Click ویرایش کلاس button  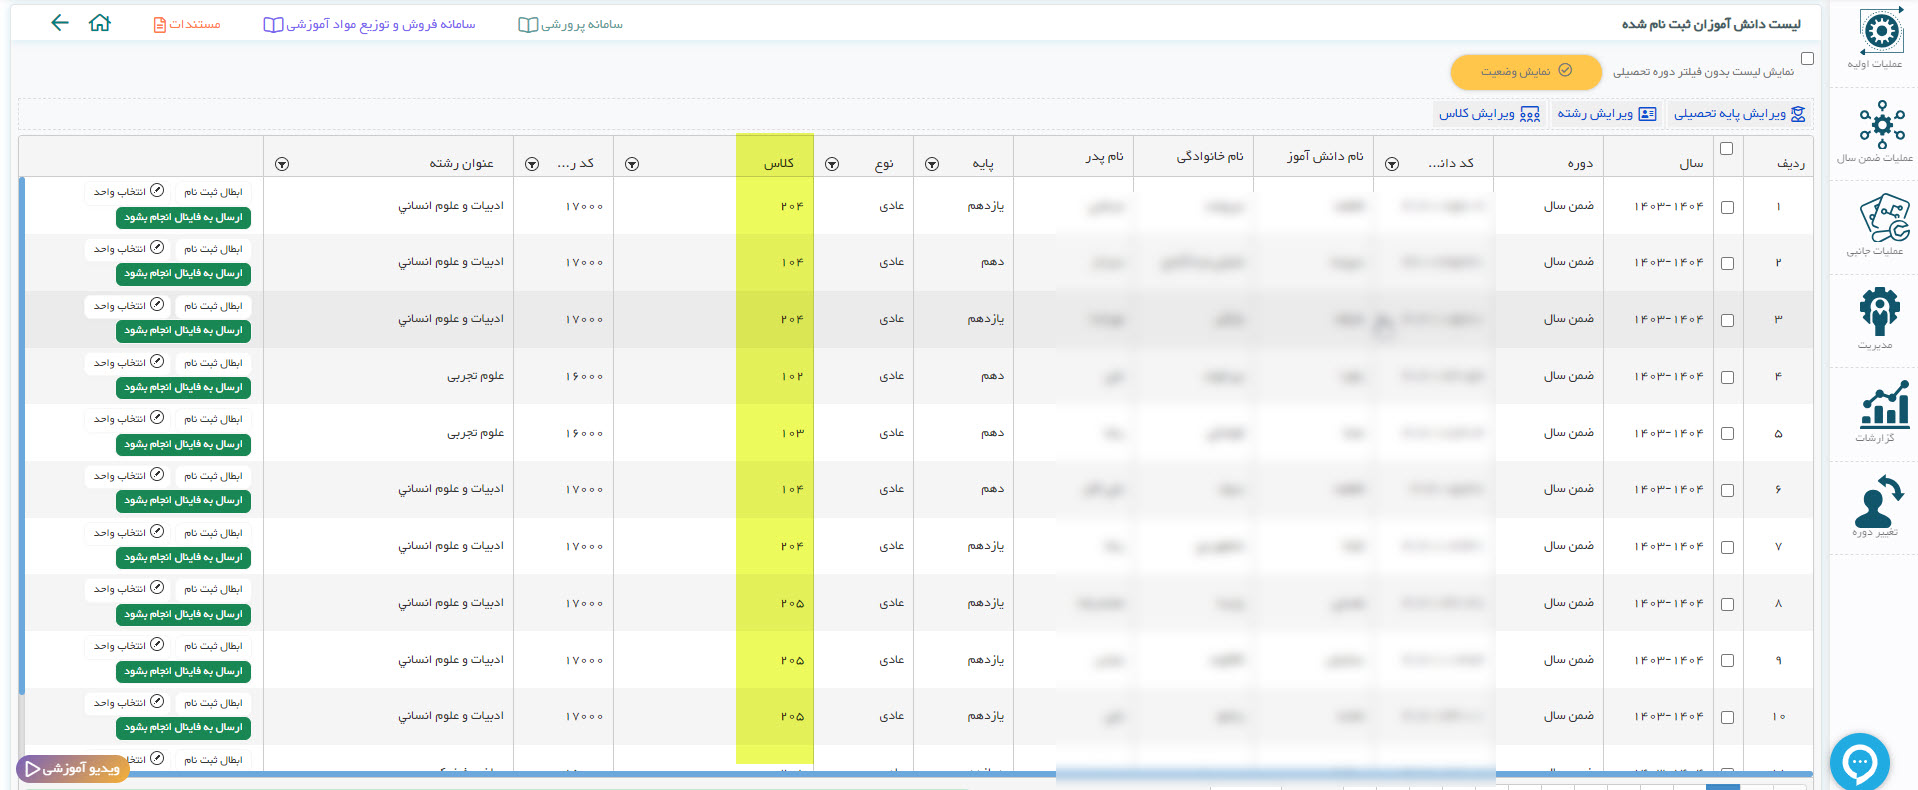pyautogui.click(x=1488, y=114)
